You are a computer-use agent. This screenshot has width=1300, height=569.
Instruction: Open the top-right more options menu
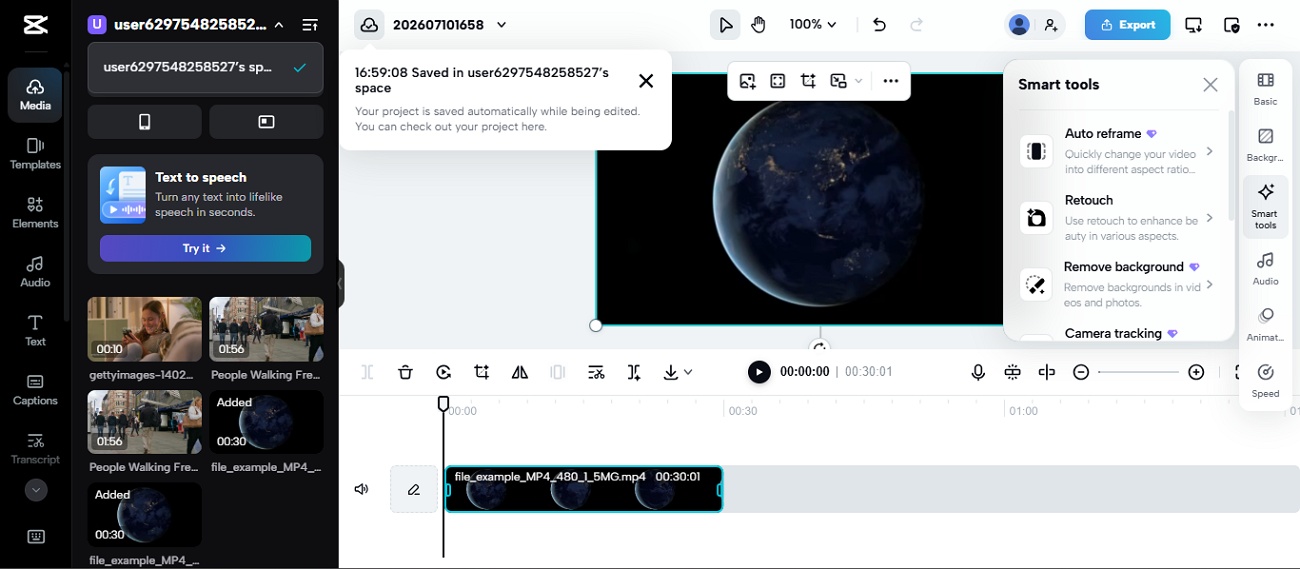click(x=1266, y=25)
